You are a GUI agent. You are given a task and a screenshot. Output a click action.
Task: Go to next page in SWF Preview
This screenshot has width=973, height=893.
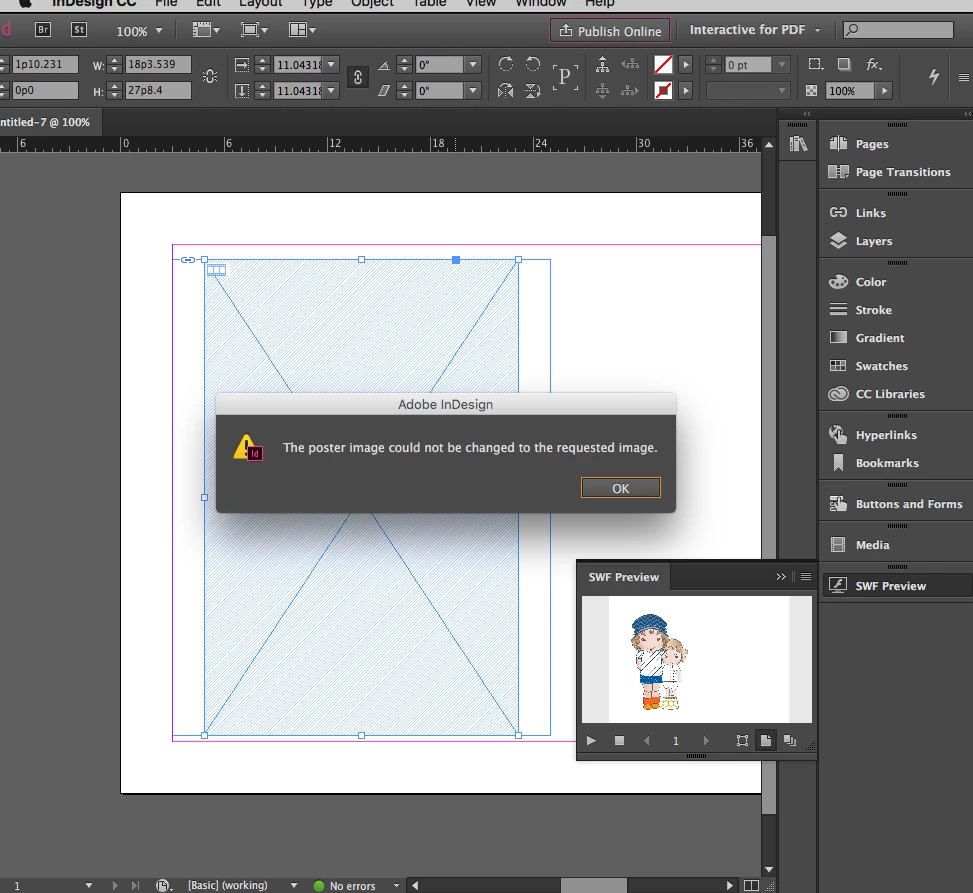pyautogui.click(x=706, y=740)
